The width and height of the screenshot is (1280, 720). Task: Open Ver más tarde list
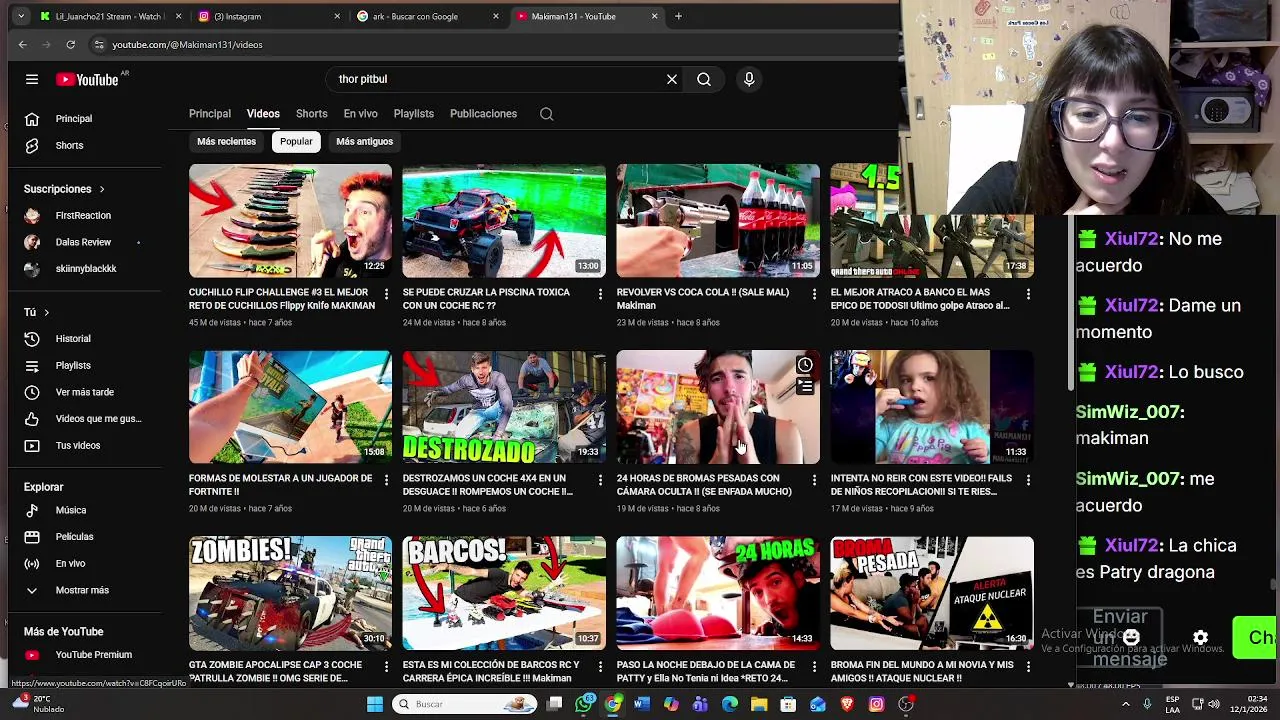point(84,392)
